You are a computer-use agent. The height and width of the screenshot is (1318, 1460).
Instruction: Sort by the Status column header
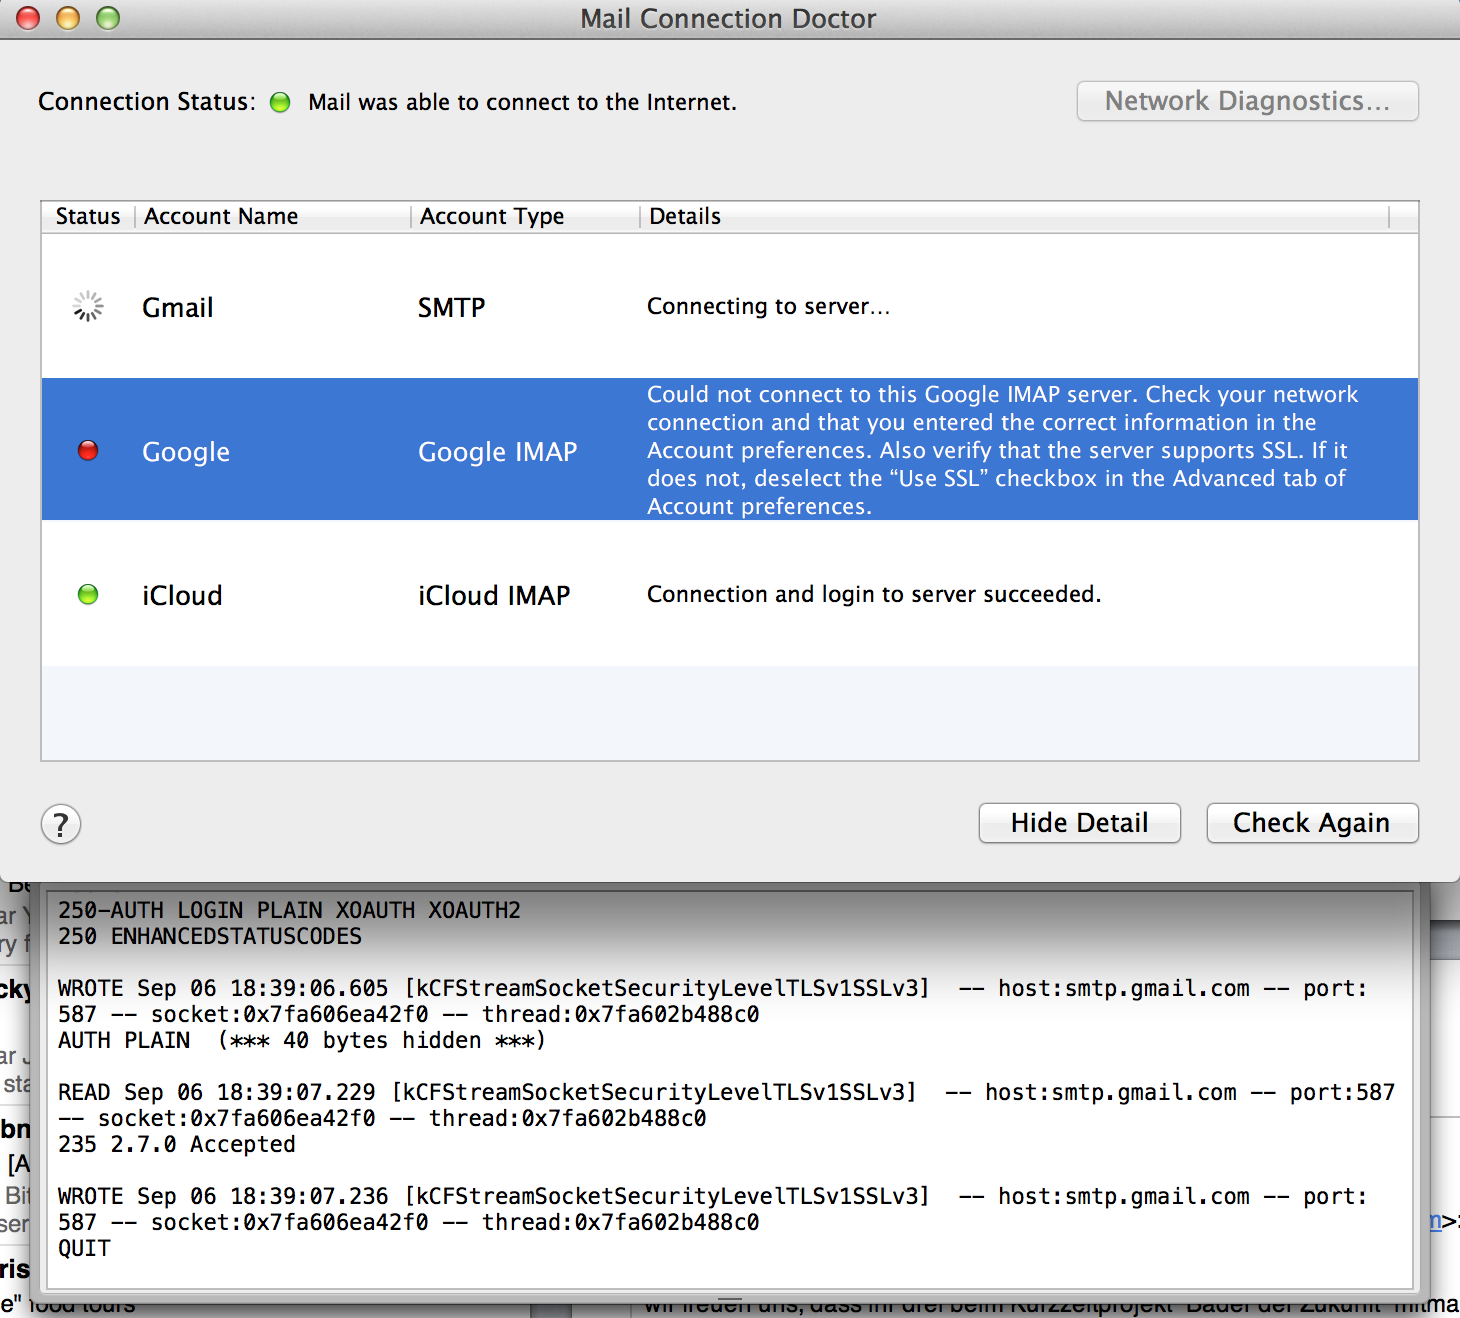click(88, 216)
